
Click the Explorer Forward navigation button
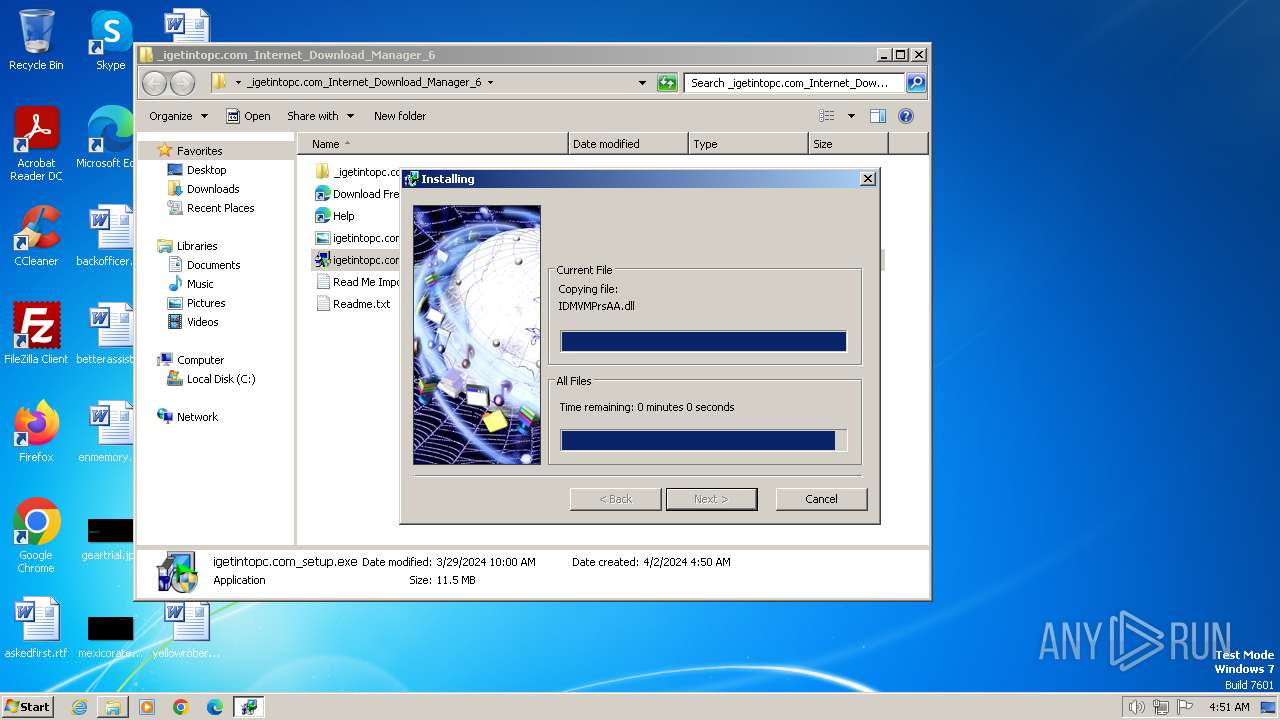182,83
